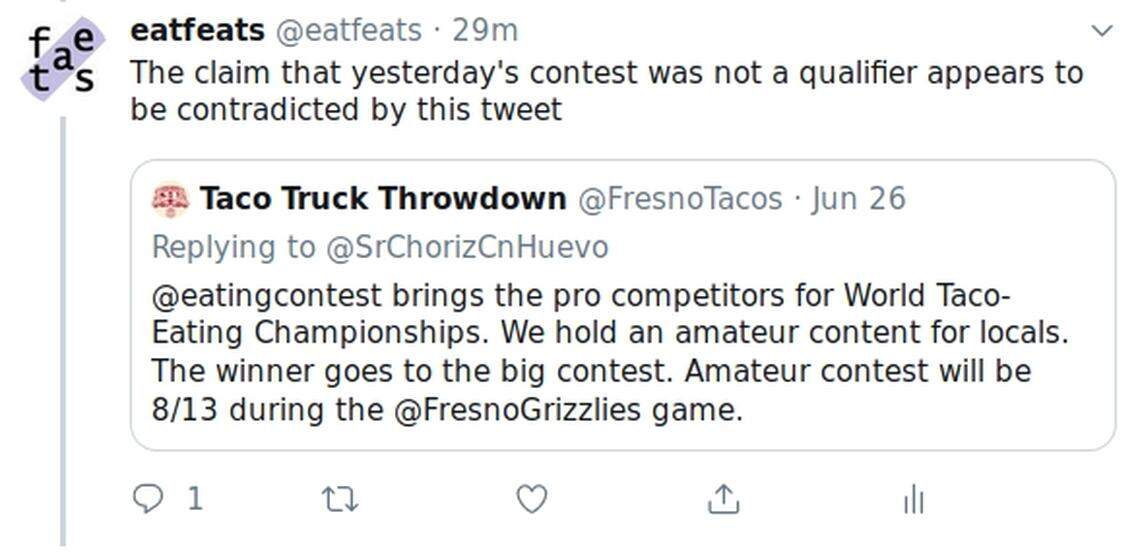The image size is (1140, 558).
Task: Open the quoted tweet about the amateur contest
Action: (620, 350)
